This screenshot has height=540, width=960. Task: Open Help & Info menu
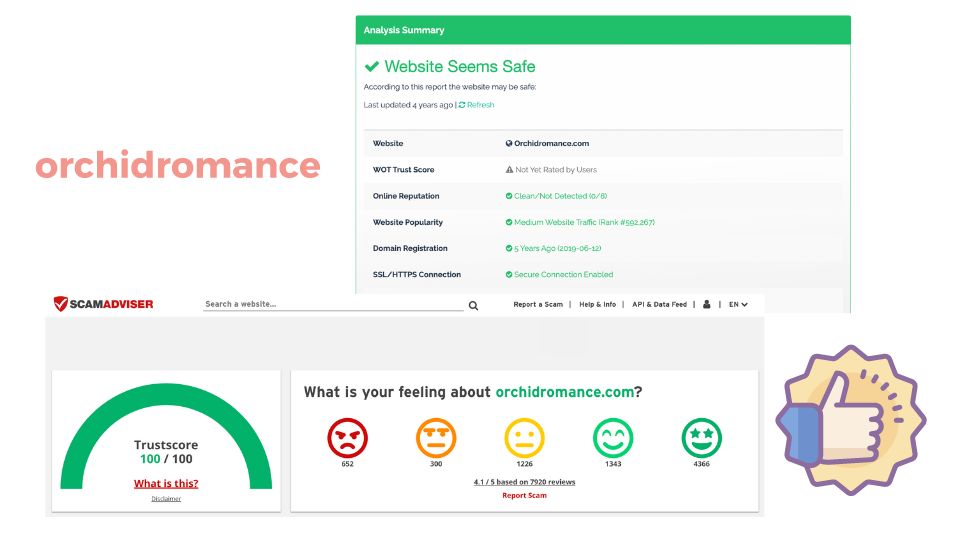click(597, 304)
